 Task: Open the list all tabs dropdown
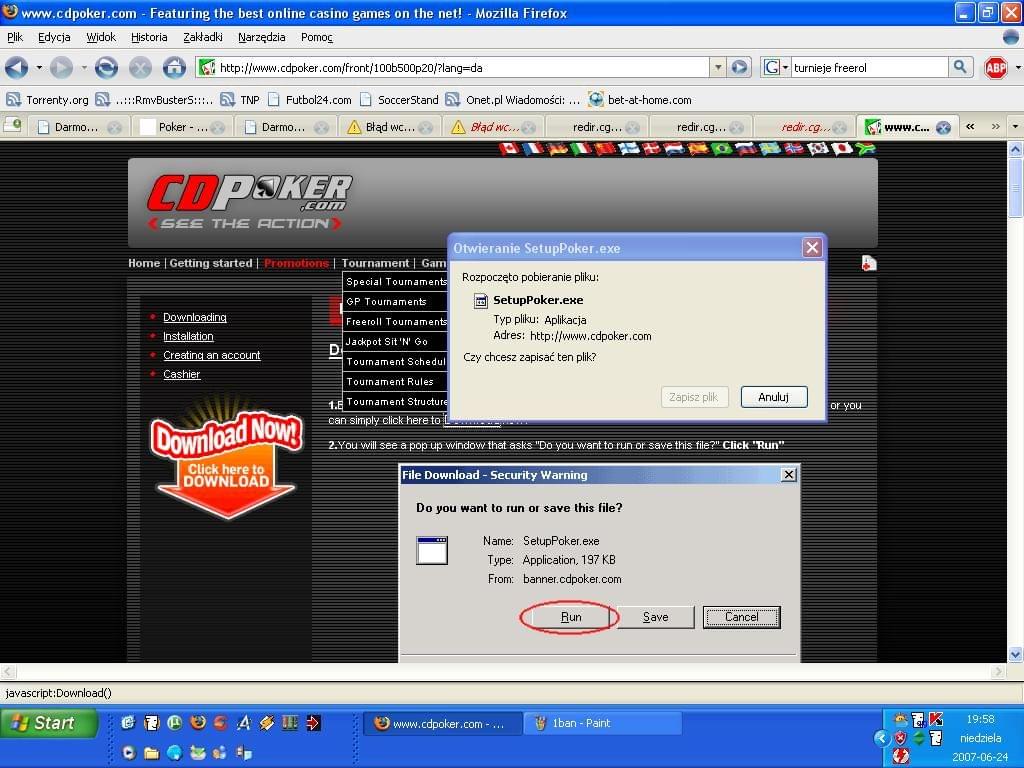1015,127
